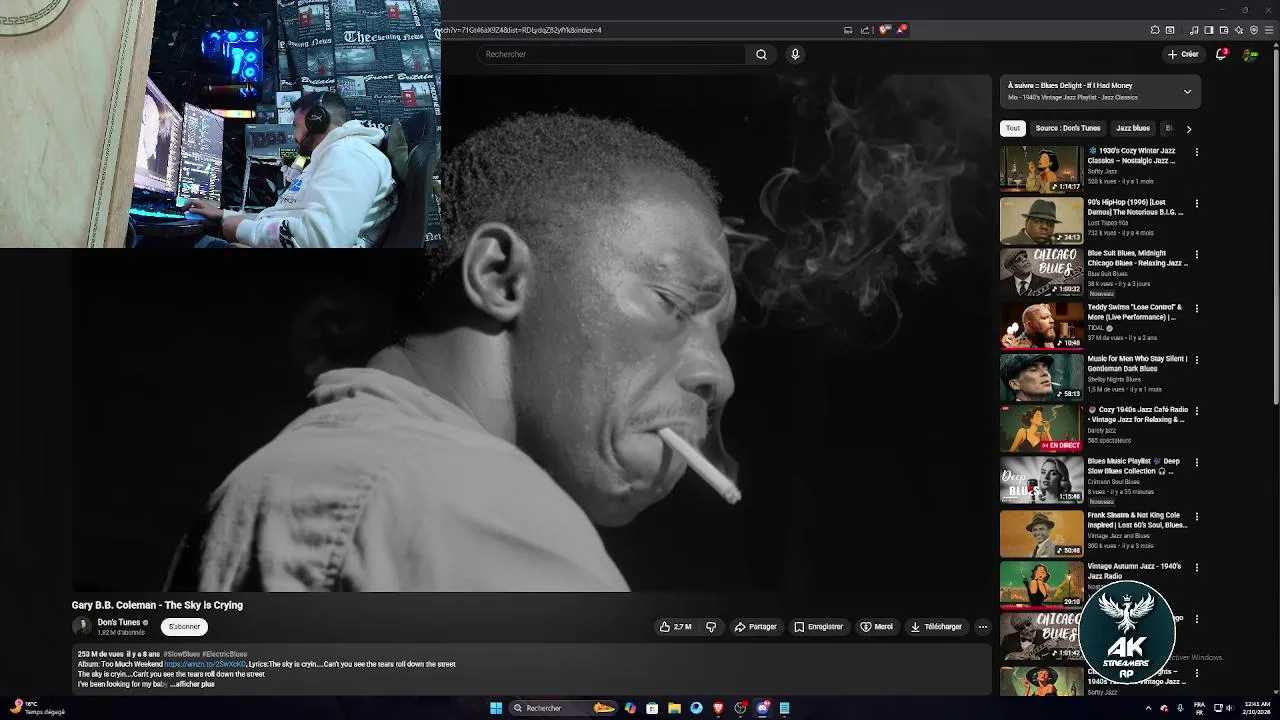1280x720 pixels.
Task: Open Microsoft Store from the taskbar
Action: 652,708
